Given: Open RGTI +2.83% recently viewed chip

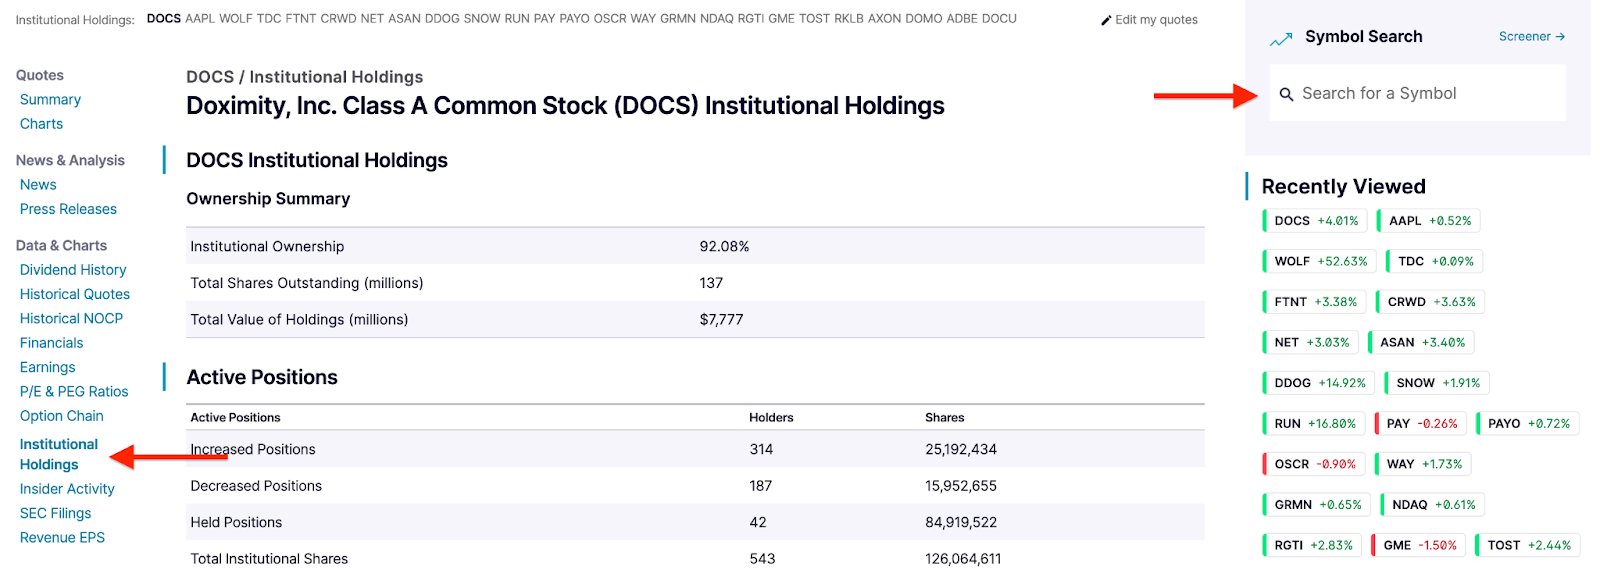Looking at the screenshot, I should point(1312,545).
